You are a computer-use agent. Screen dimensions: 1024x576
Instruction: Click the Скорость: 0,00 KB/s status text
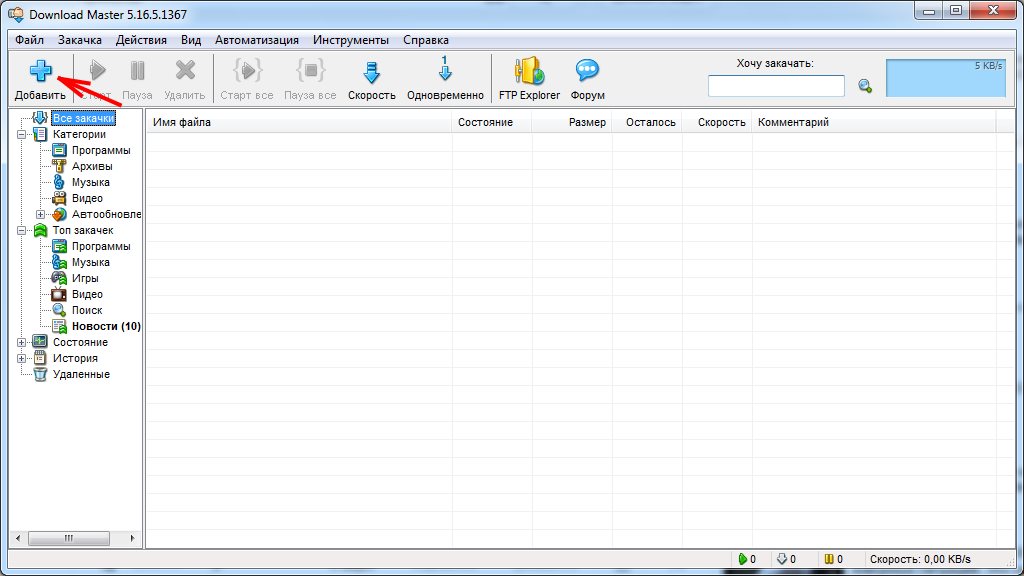tap(920, 559)
